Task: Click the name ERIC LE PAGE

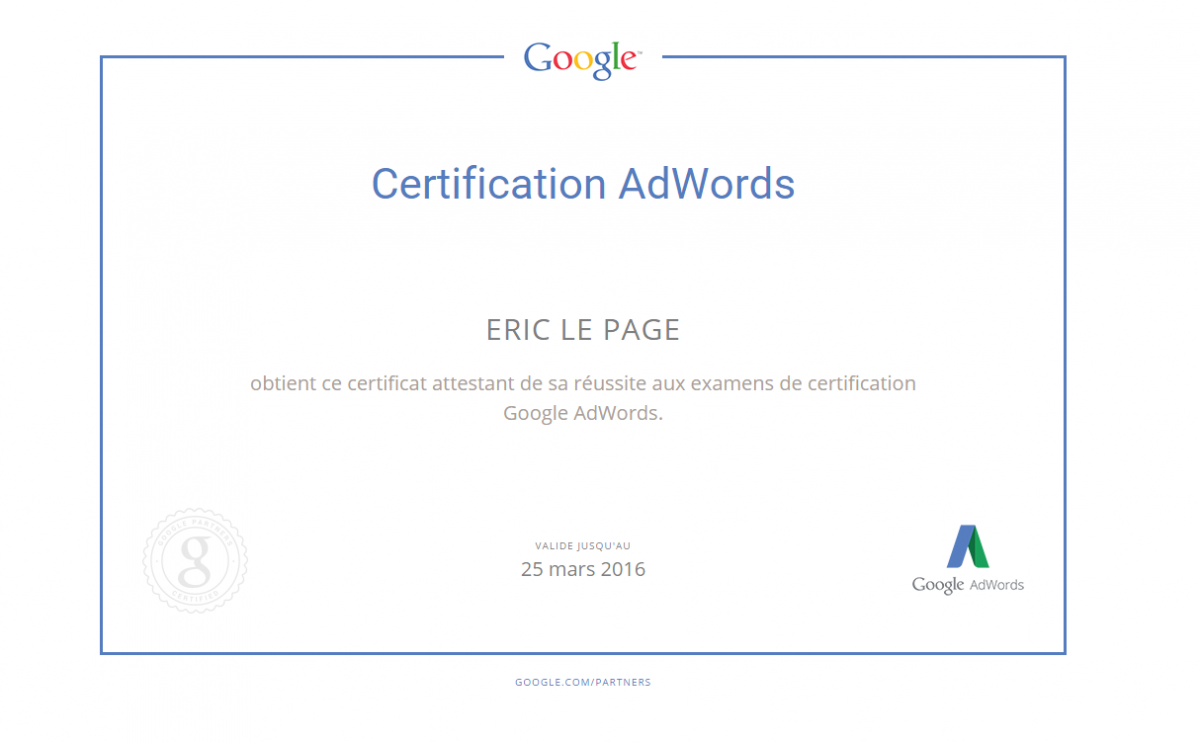Action: 583,331
